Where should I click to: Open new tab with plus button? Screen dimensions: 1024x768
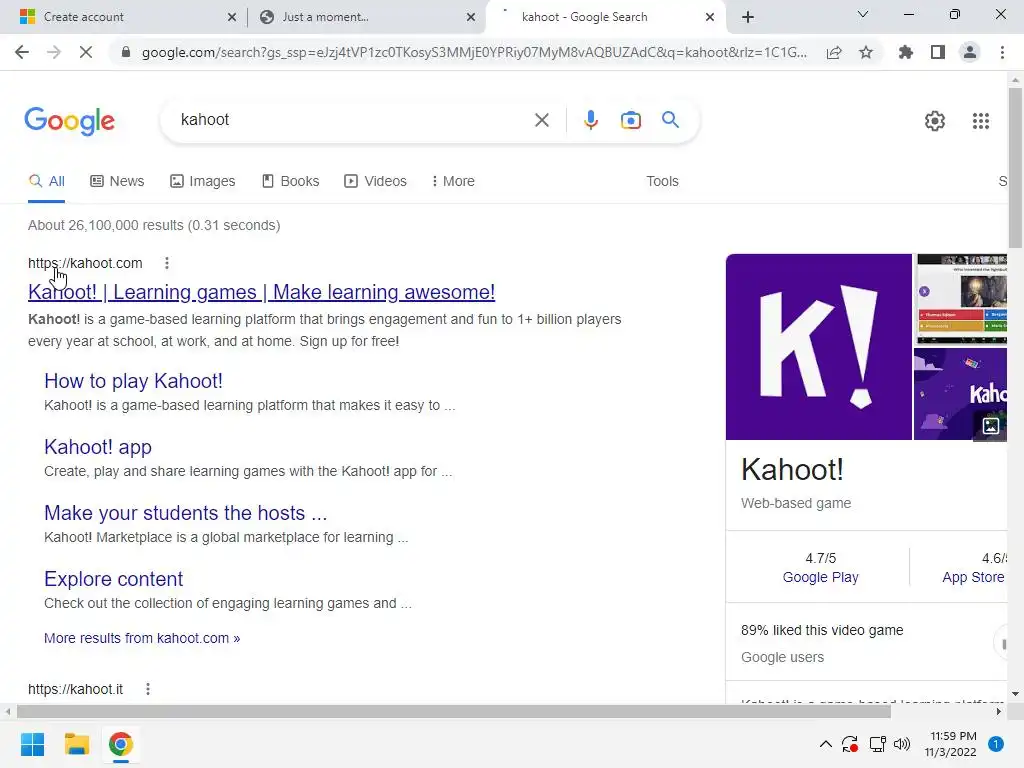pos(748,17)
